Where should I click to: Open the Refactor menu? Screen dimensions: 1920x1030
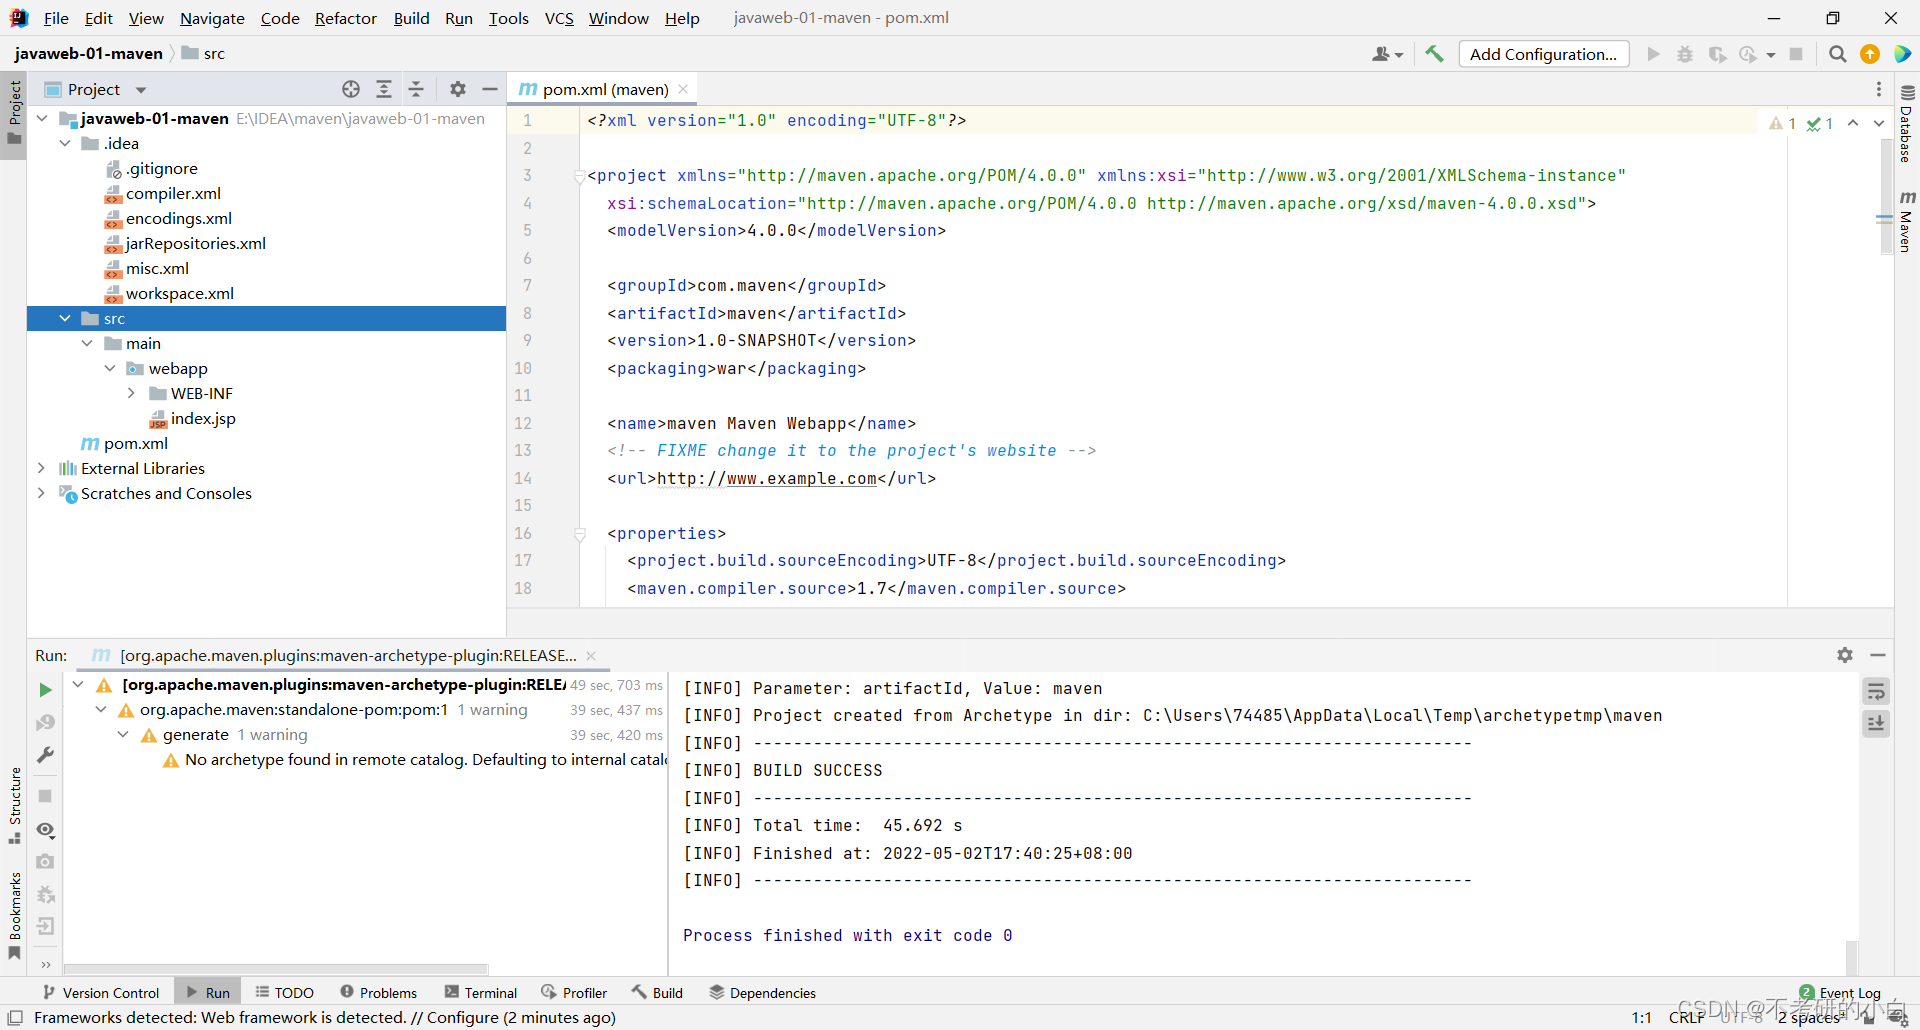pos(345,18)
